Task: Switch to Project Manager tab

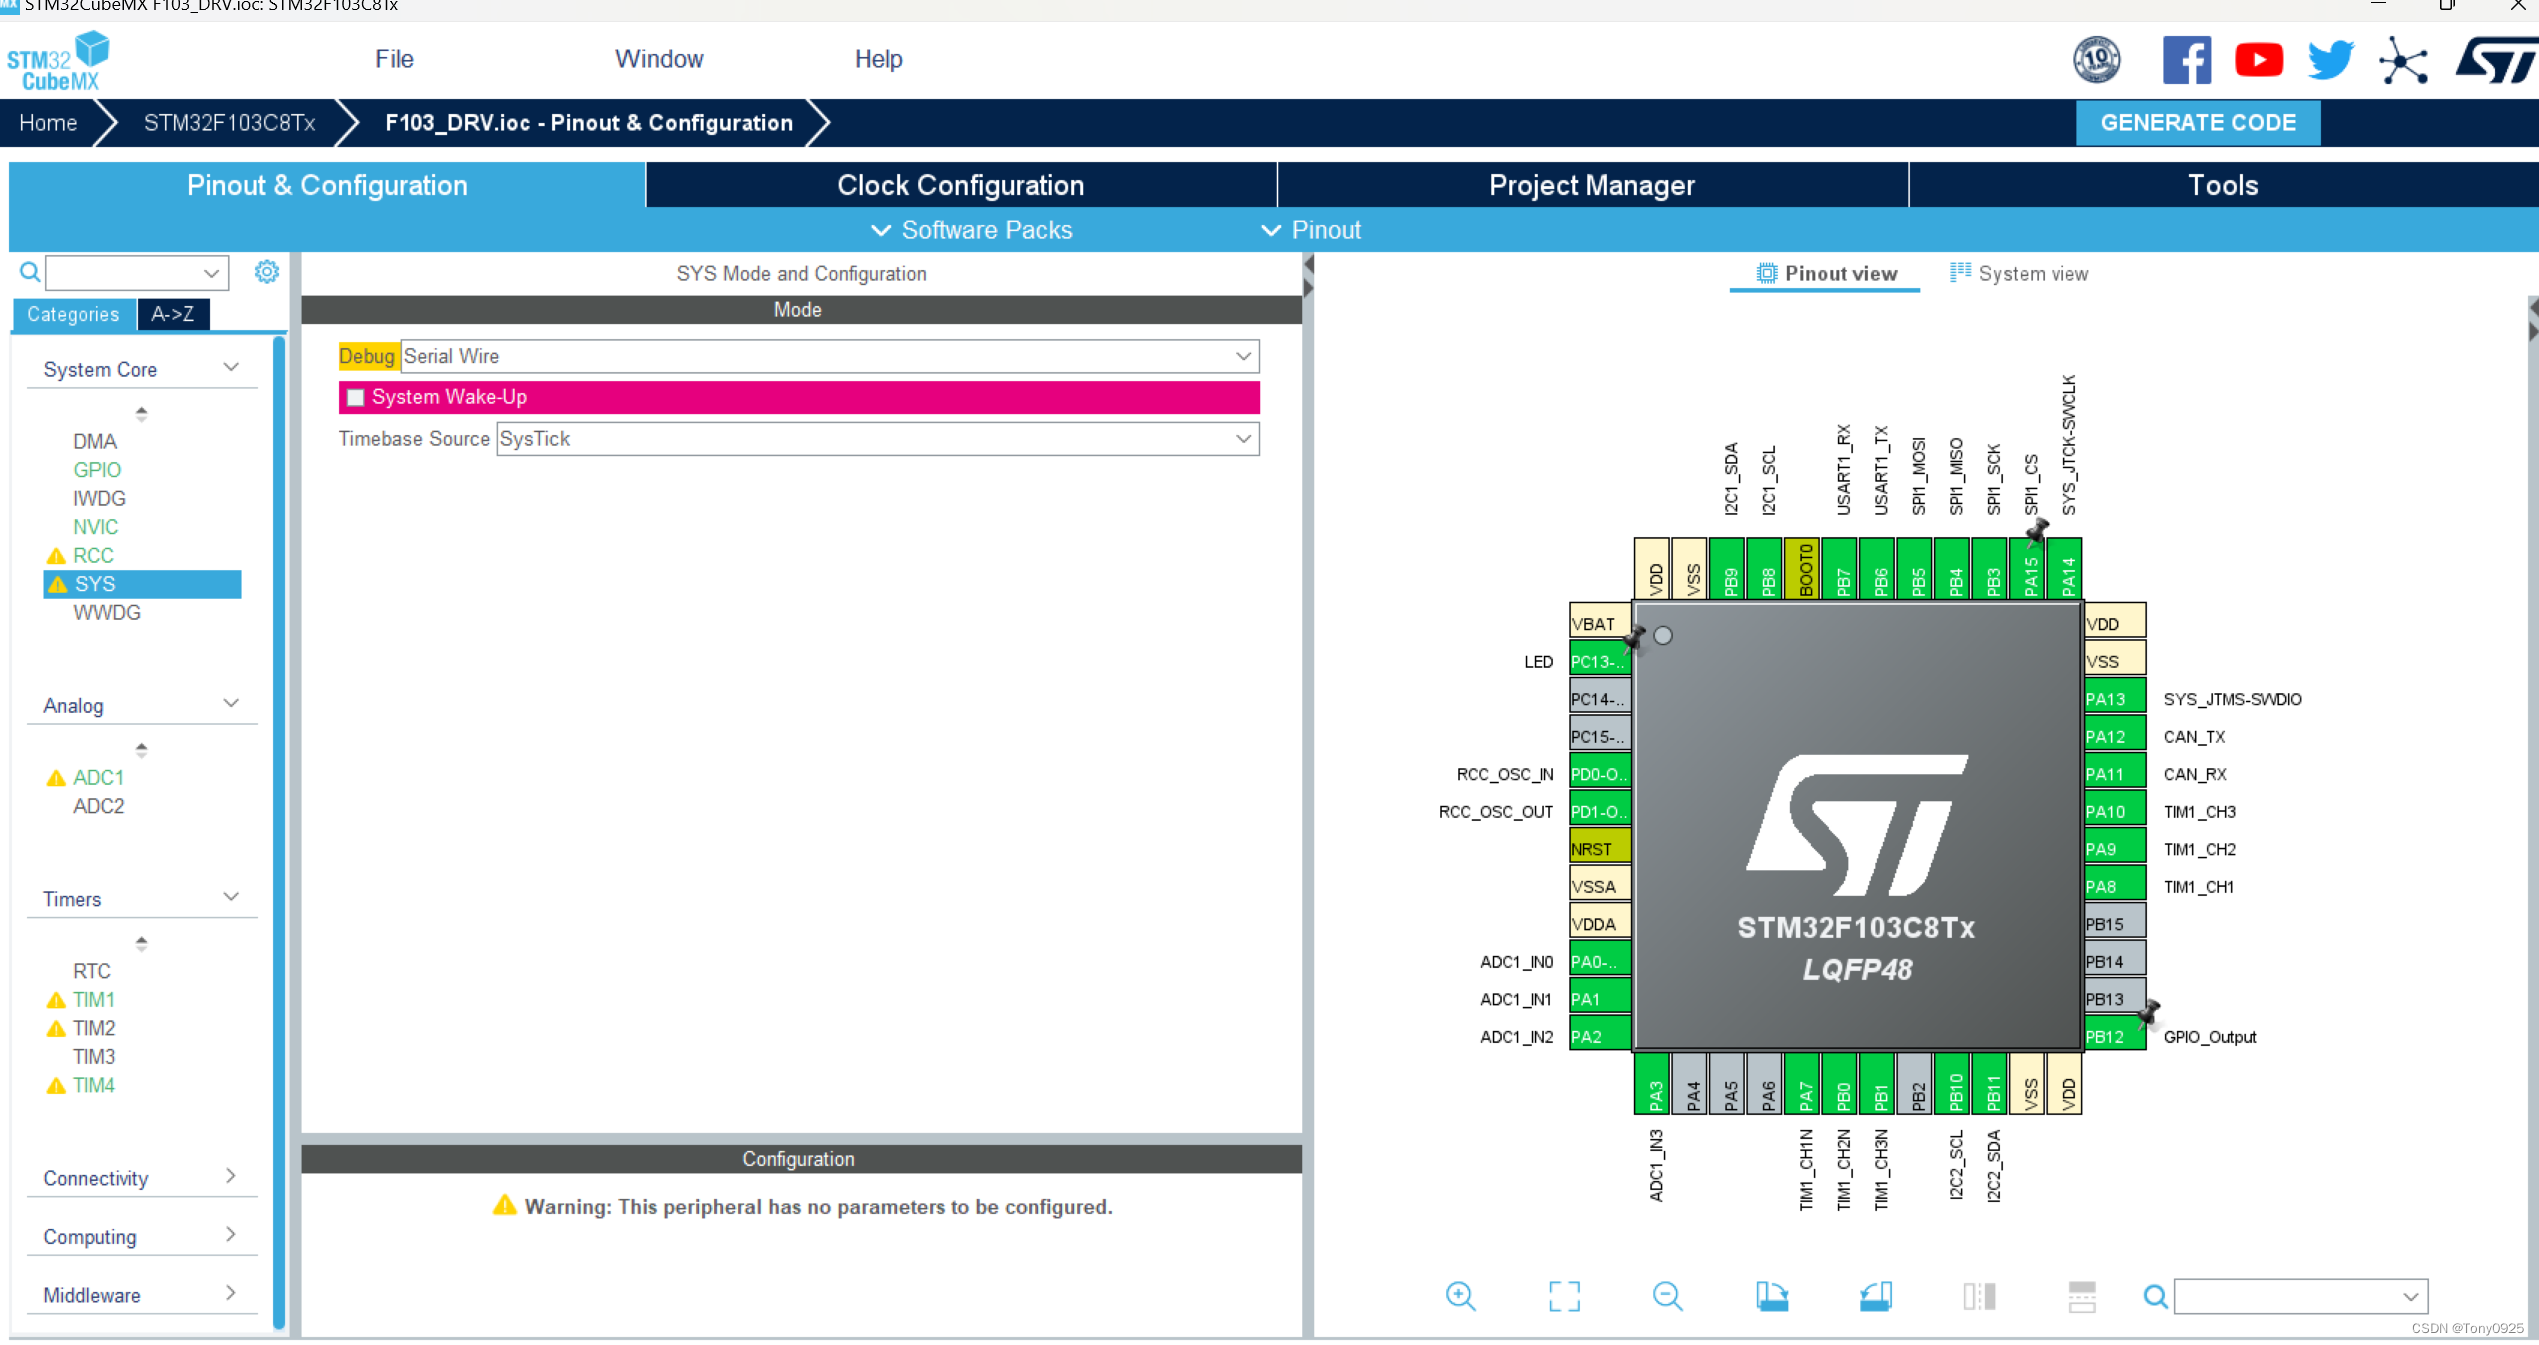Action: point(1592,185)
